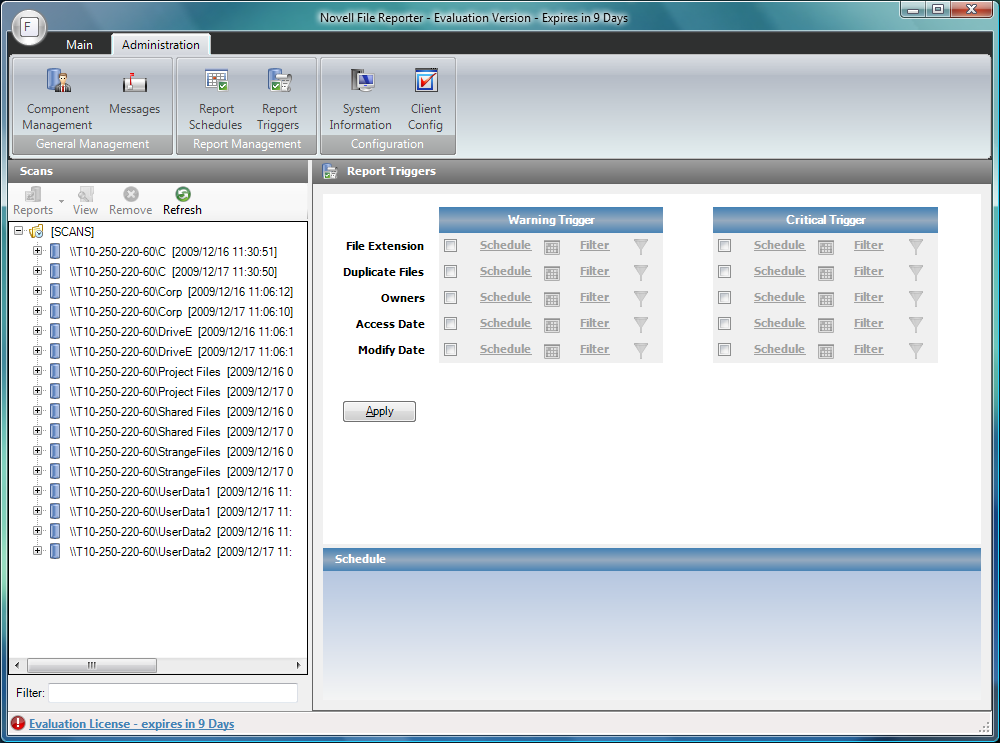Expand the C scan dated 2009/12/16 11:30:51
1000x743 pixels.
coord(38,251)
